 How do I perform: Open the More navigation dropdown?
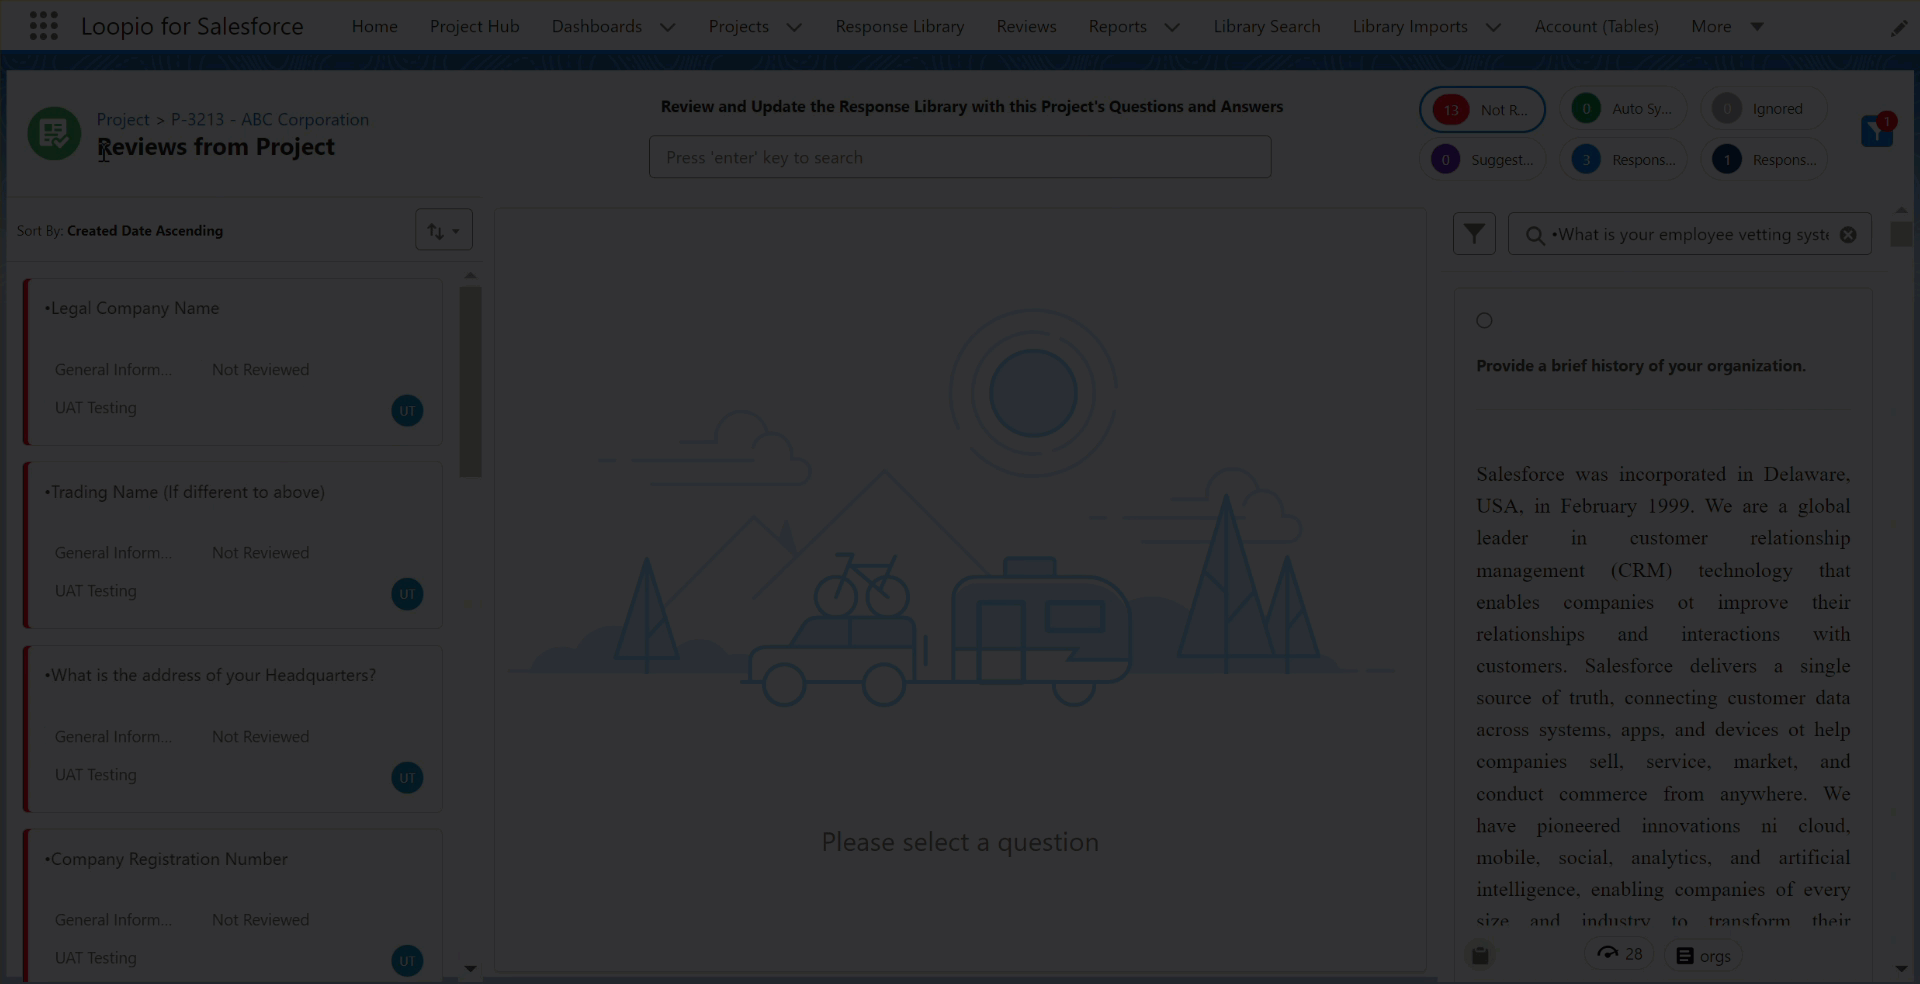pyautogui.click(x=1727, y=26)
